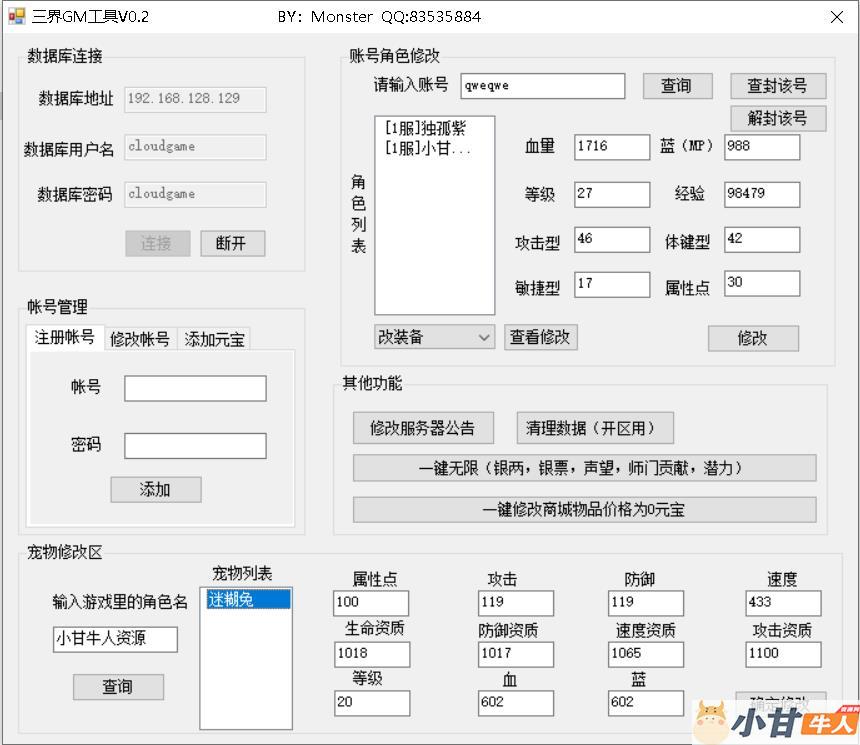
Task: Open the 改装备 dropdown
Action: click(434, 337)
